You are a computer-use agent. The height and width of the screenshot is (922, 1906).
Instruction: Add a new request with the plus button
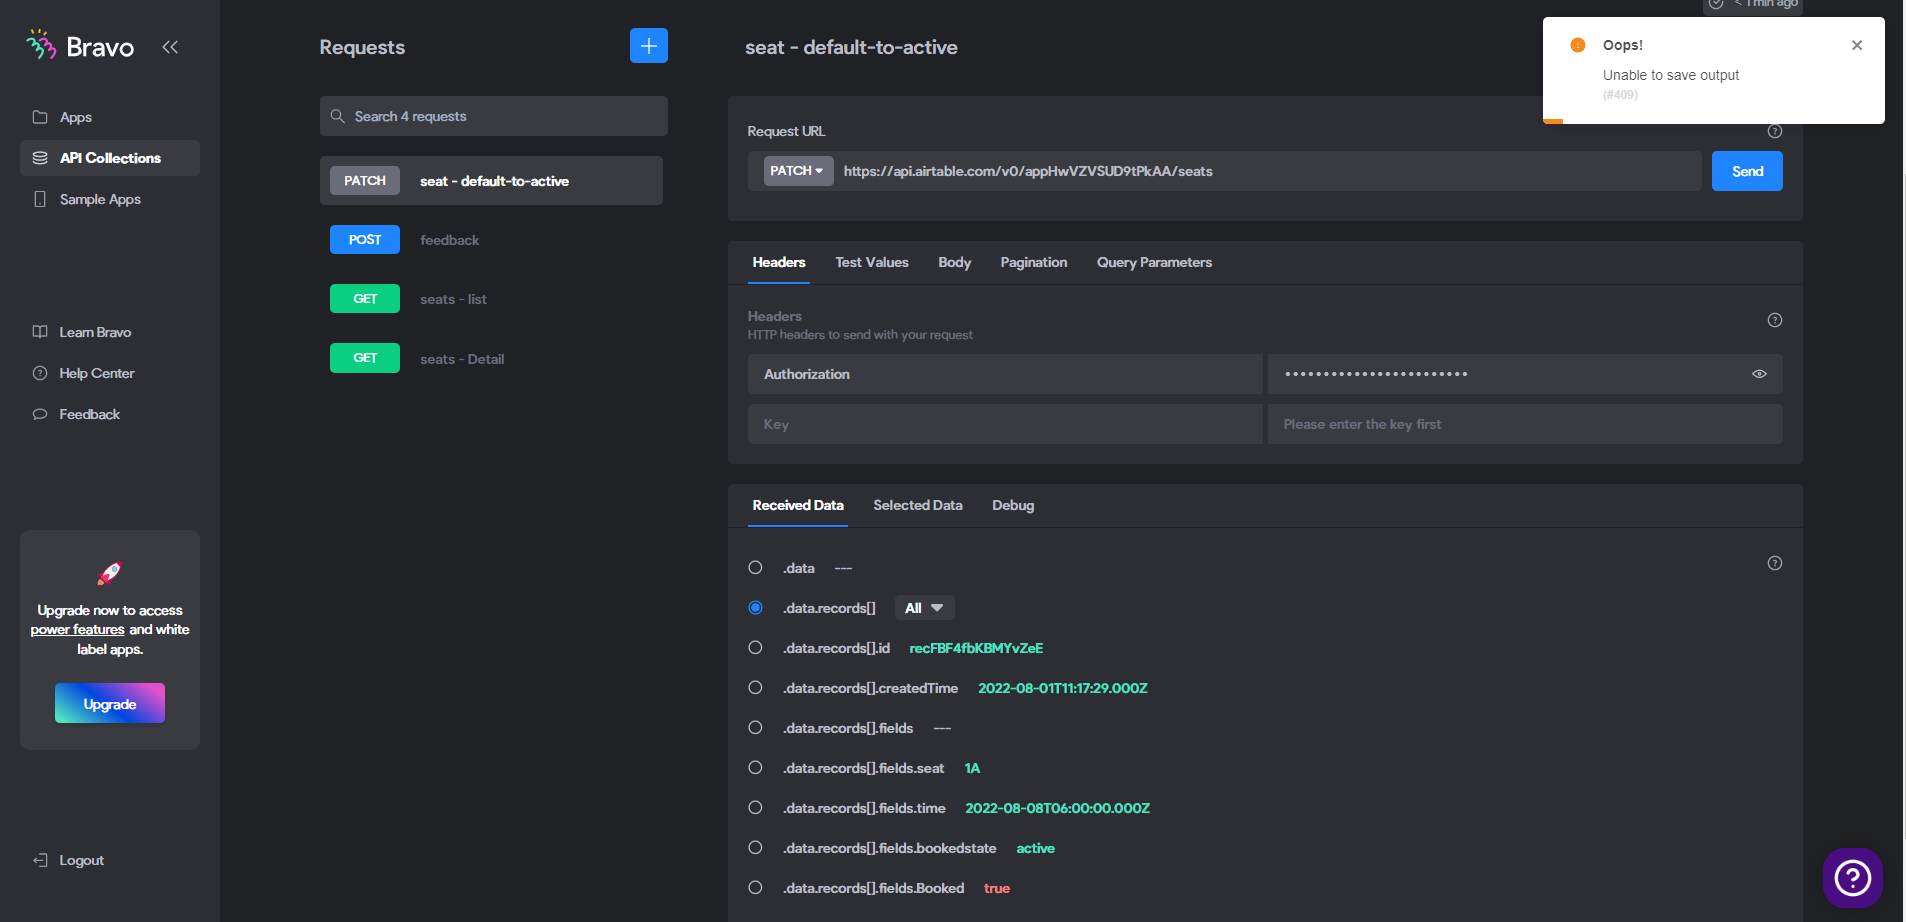click(649, 46)
